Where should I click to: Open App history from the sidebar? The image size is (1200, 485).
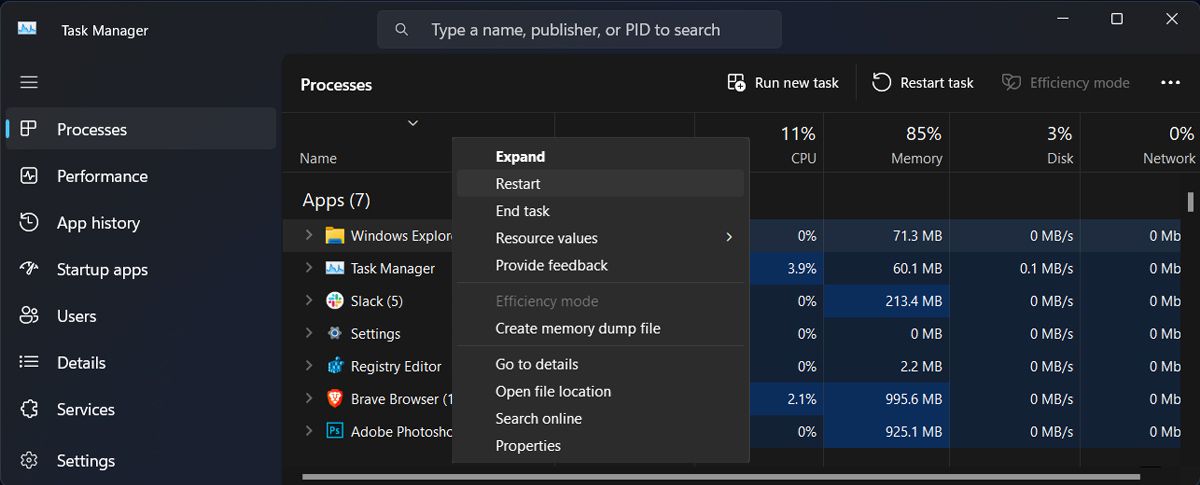(98, 223)
